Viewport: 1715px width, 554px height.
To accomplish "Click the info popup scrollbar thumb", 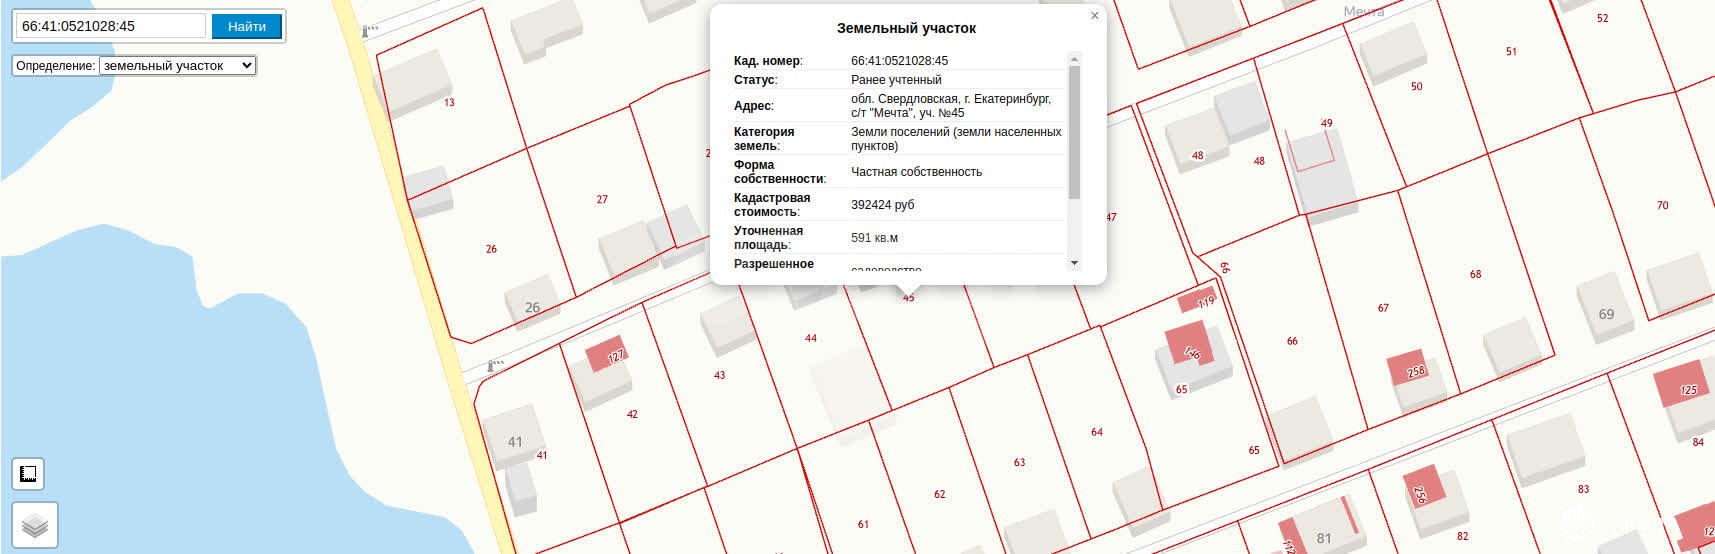I will click(1074, 130).
